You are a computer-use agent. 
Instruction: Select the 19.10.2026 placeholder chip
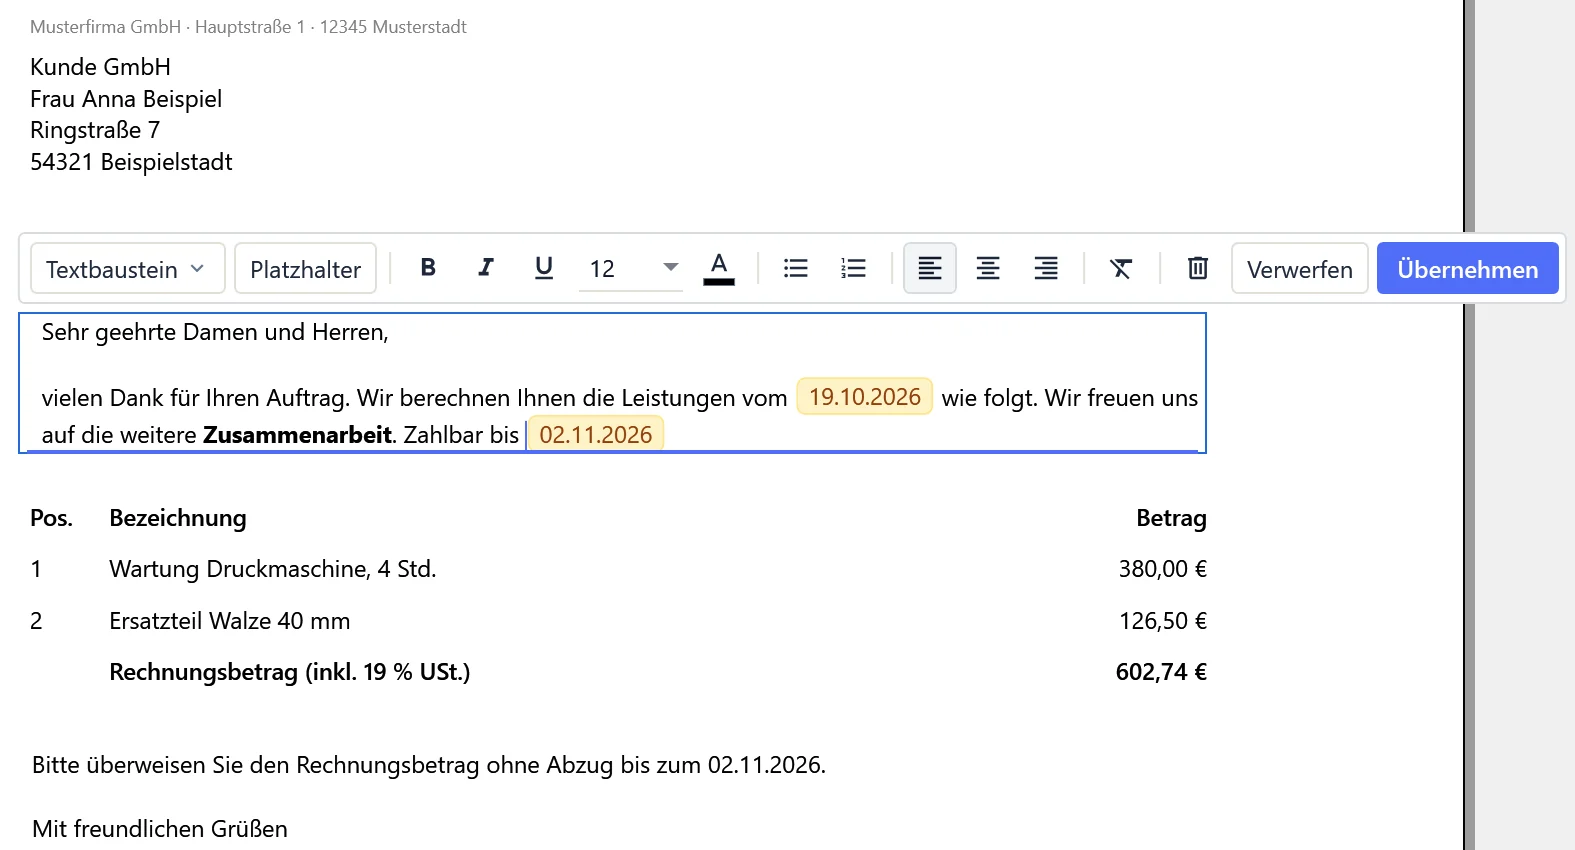865,397
